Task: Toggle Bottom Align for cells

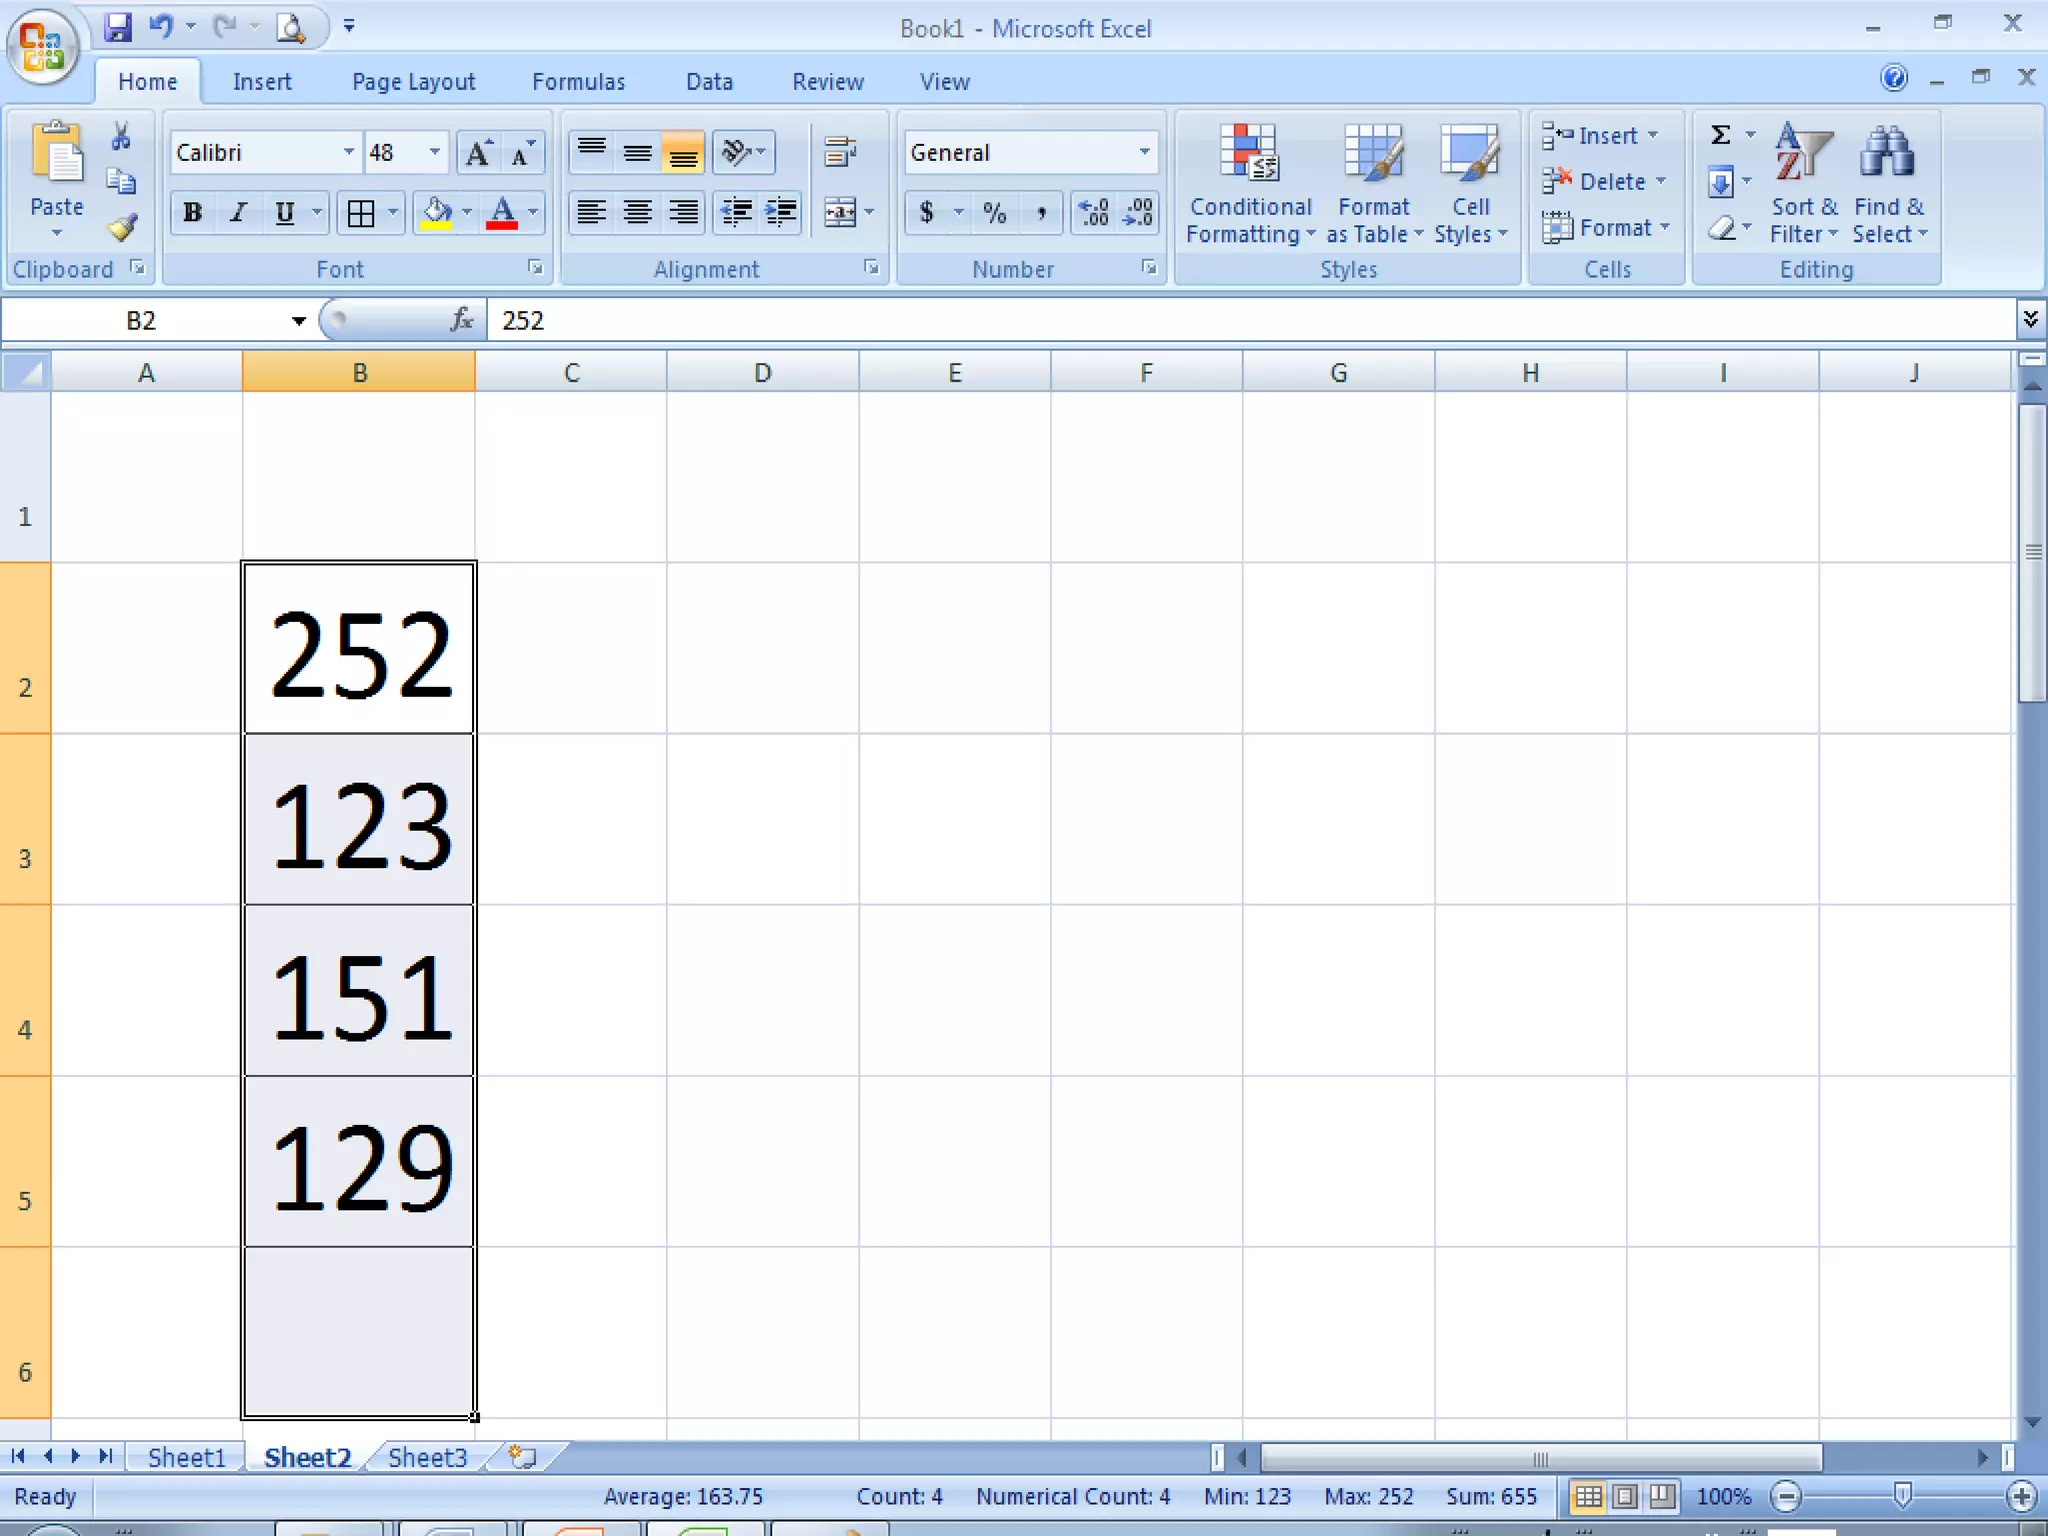Action: coord(683,153)
